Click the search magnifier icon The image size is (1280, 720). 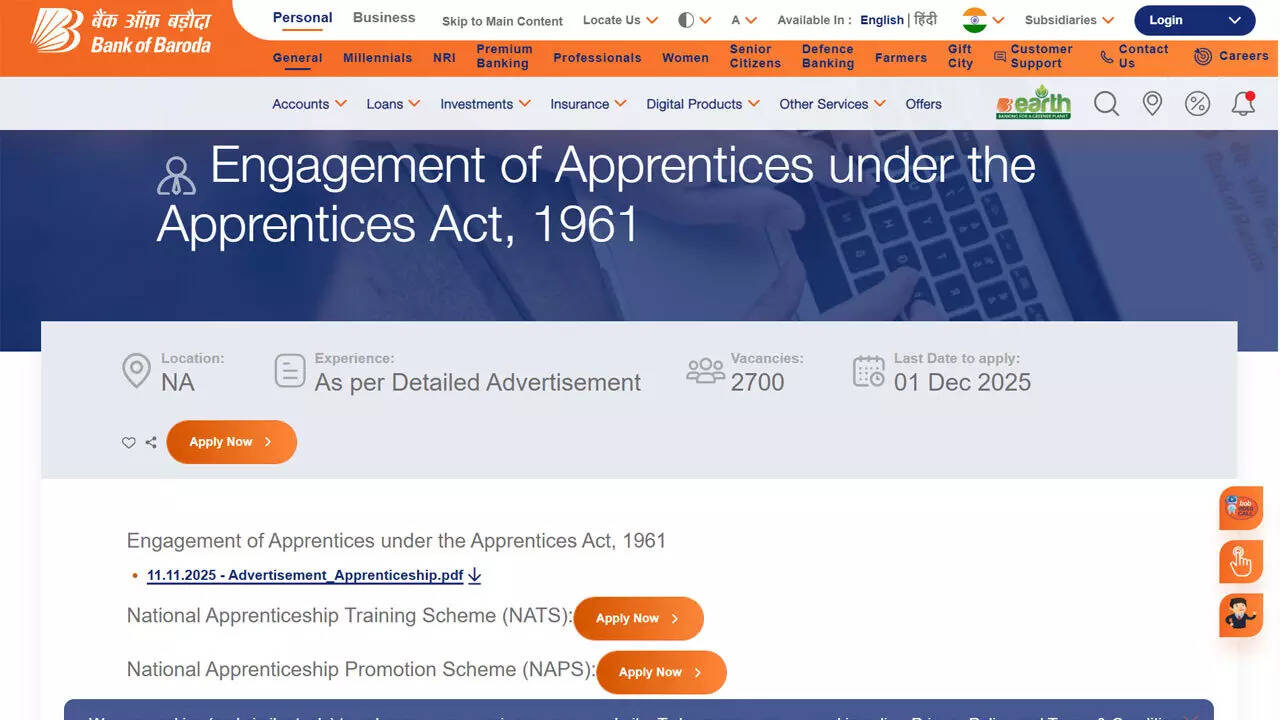click(1106, 104)
